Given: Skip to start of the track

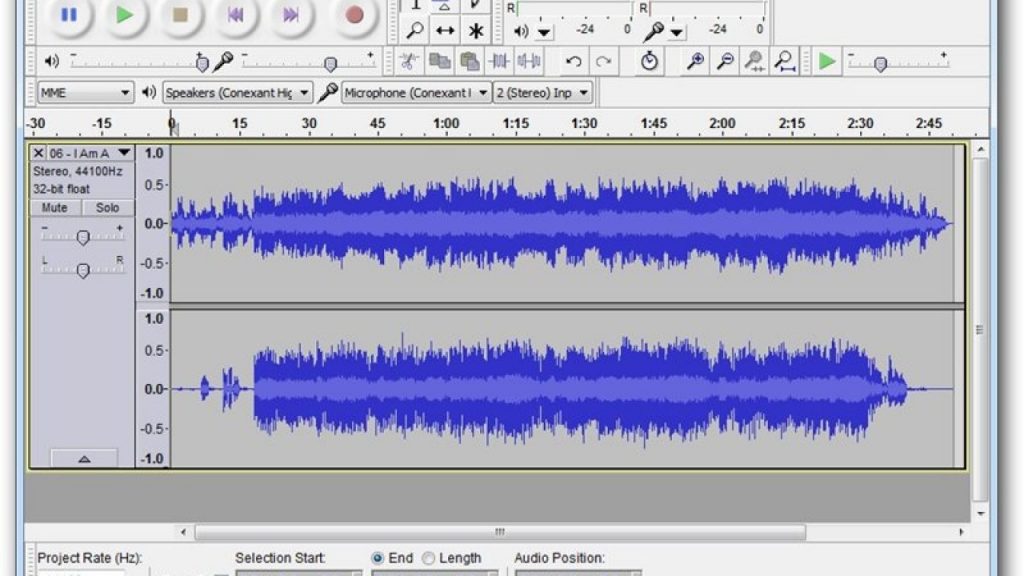Looking at the screenshot, I should point(236,14).
